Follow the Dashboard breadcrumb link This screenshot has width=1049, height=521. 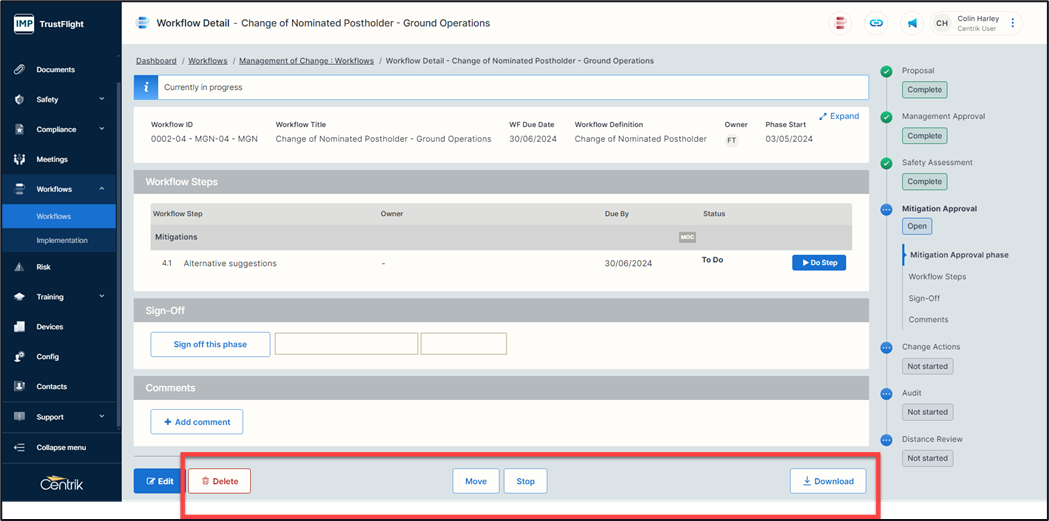(156, 61)
